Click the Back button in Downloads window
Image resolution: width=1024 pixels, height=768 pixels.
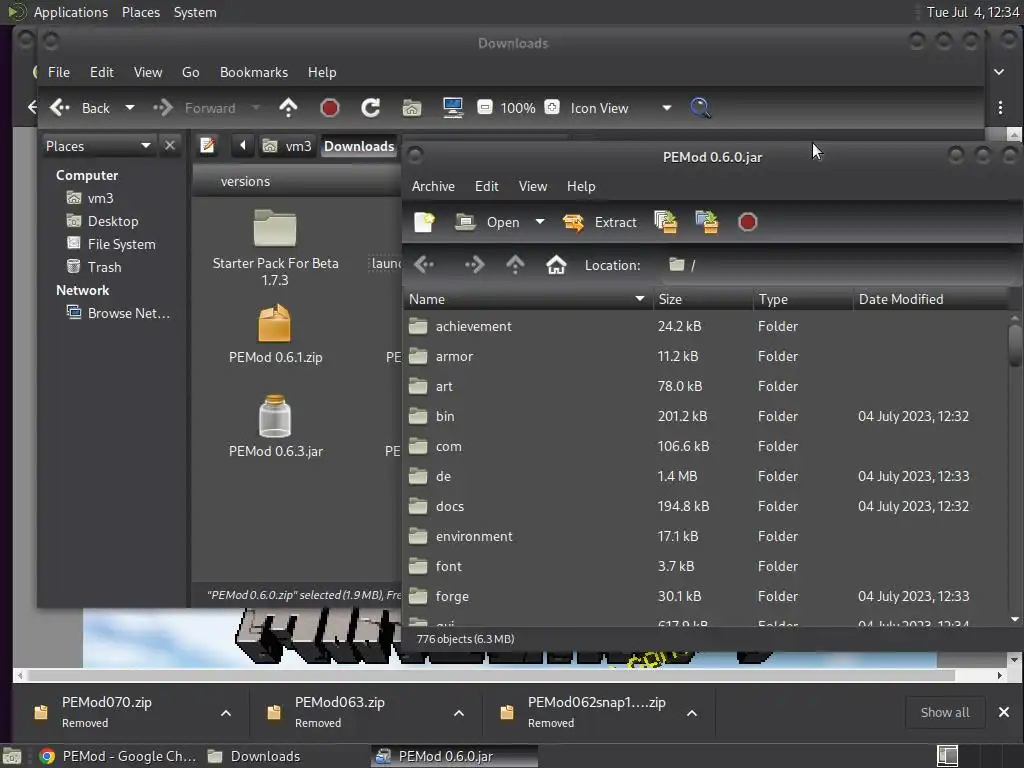(x=81, y=108)
